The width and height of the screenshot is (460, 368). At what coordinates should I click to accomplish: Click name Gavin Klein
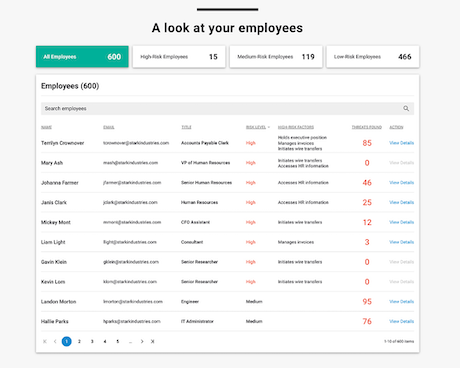point(54,262)
